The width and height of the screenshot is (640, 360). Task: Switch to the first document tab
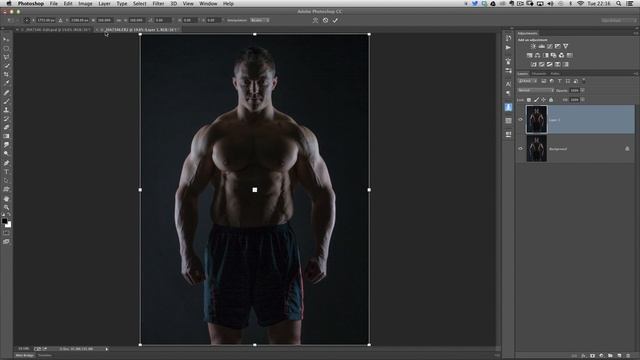(56, 30)
